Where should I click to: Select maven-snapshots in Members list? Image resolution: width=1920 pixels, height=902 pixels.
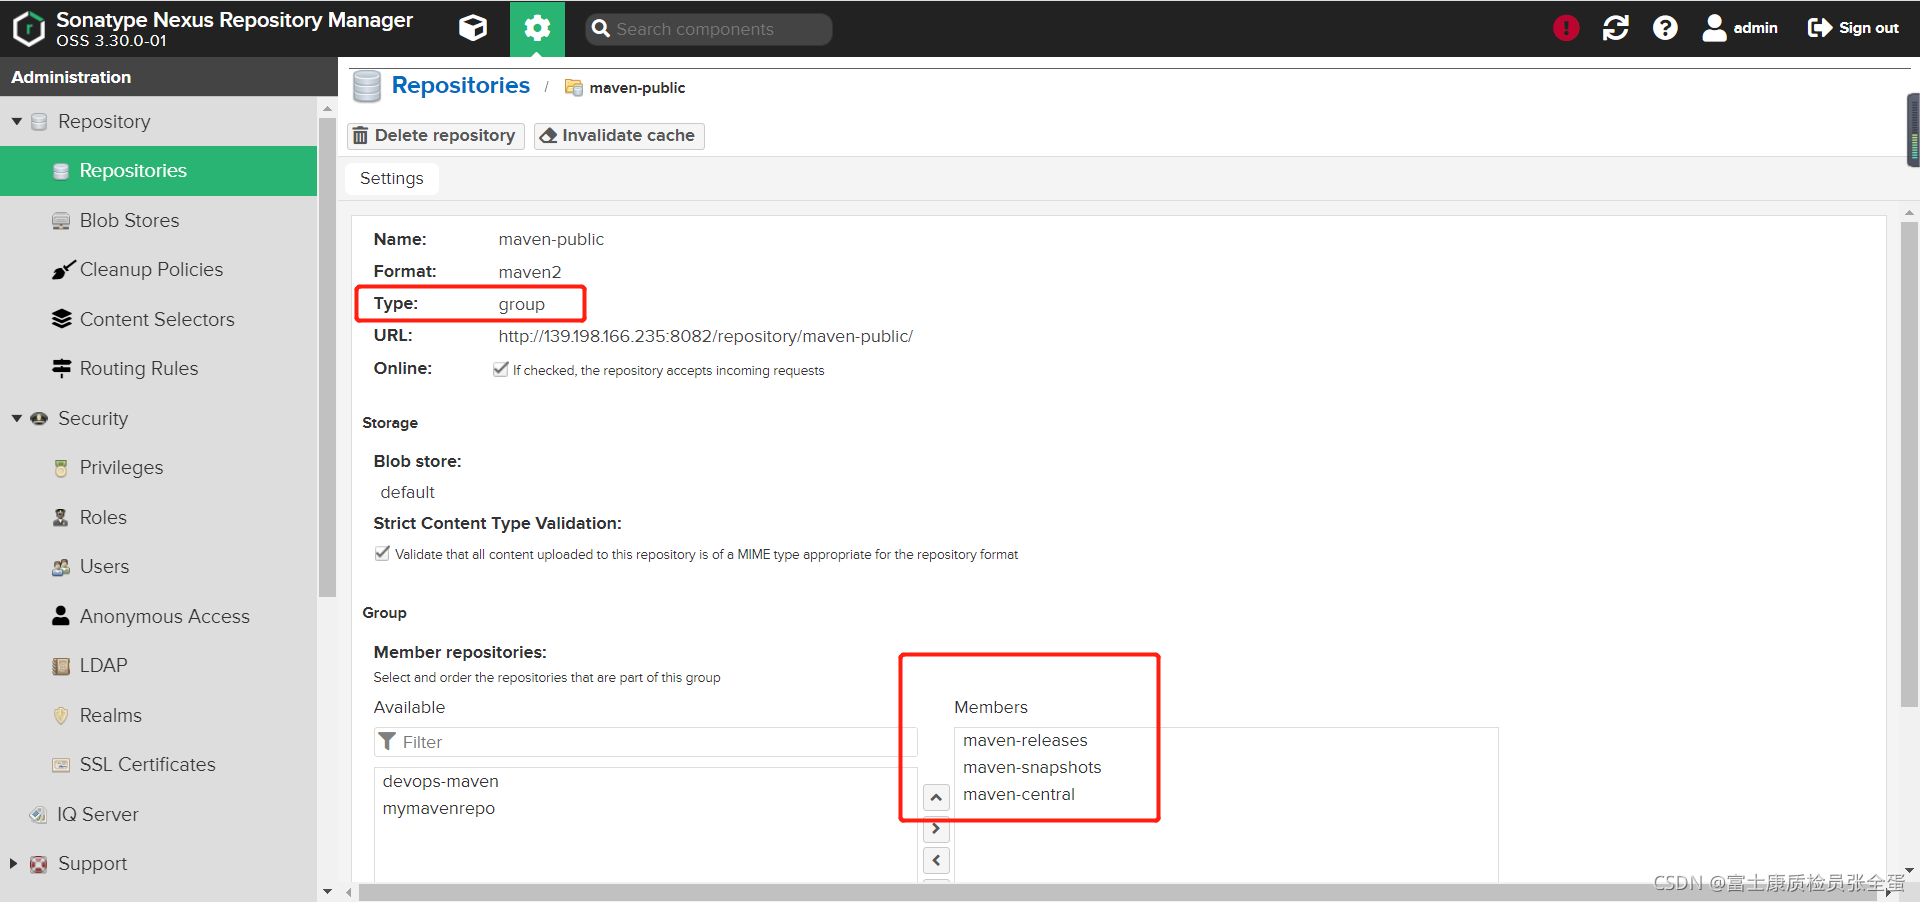click(x=1032, y=767)
